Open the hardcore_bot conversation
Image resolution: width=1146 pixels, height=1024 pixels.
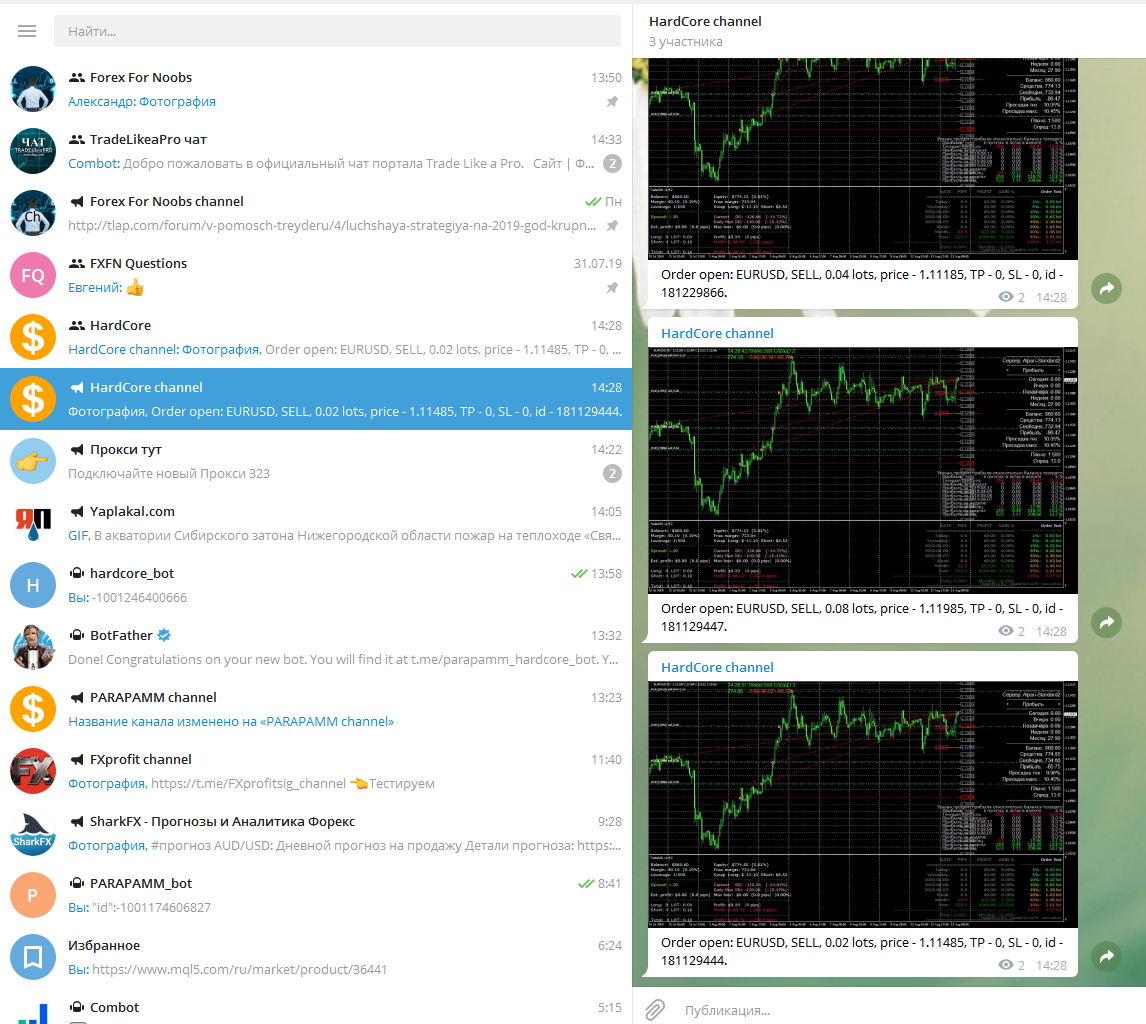point(316,585)
